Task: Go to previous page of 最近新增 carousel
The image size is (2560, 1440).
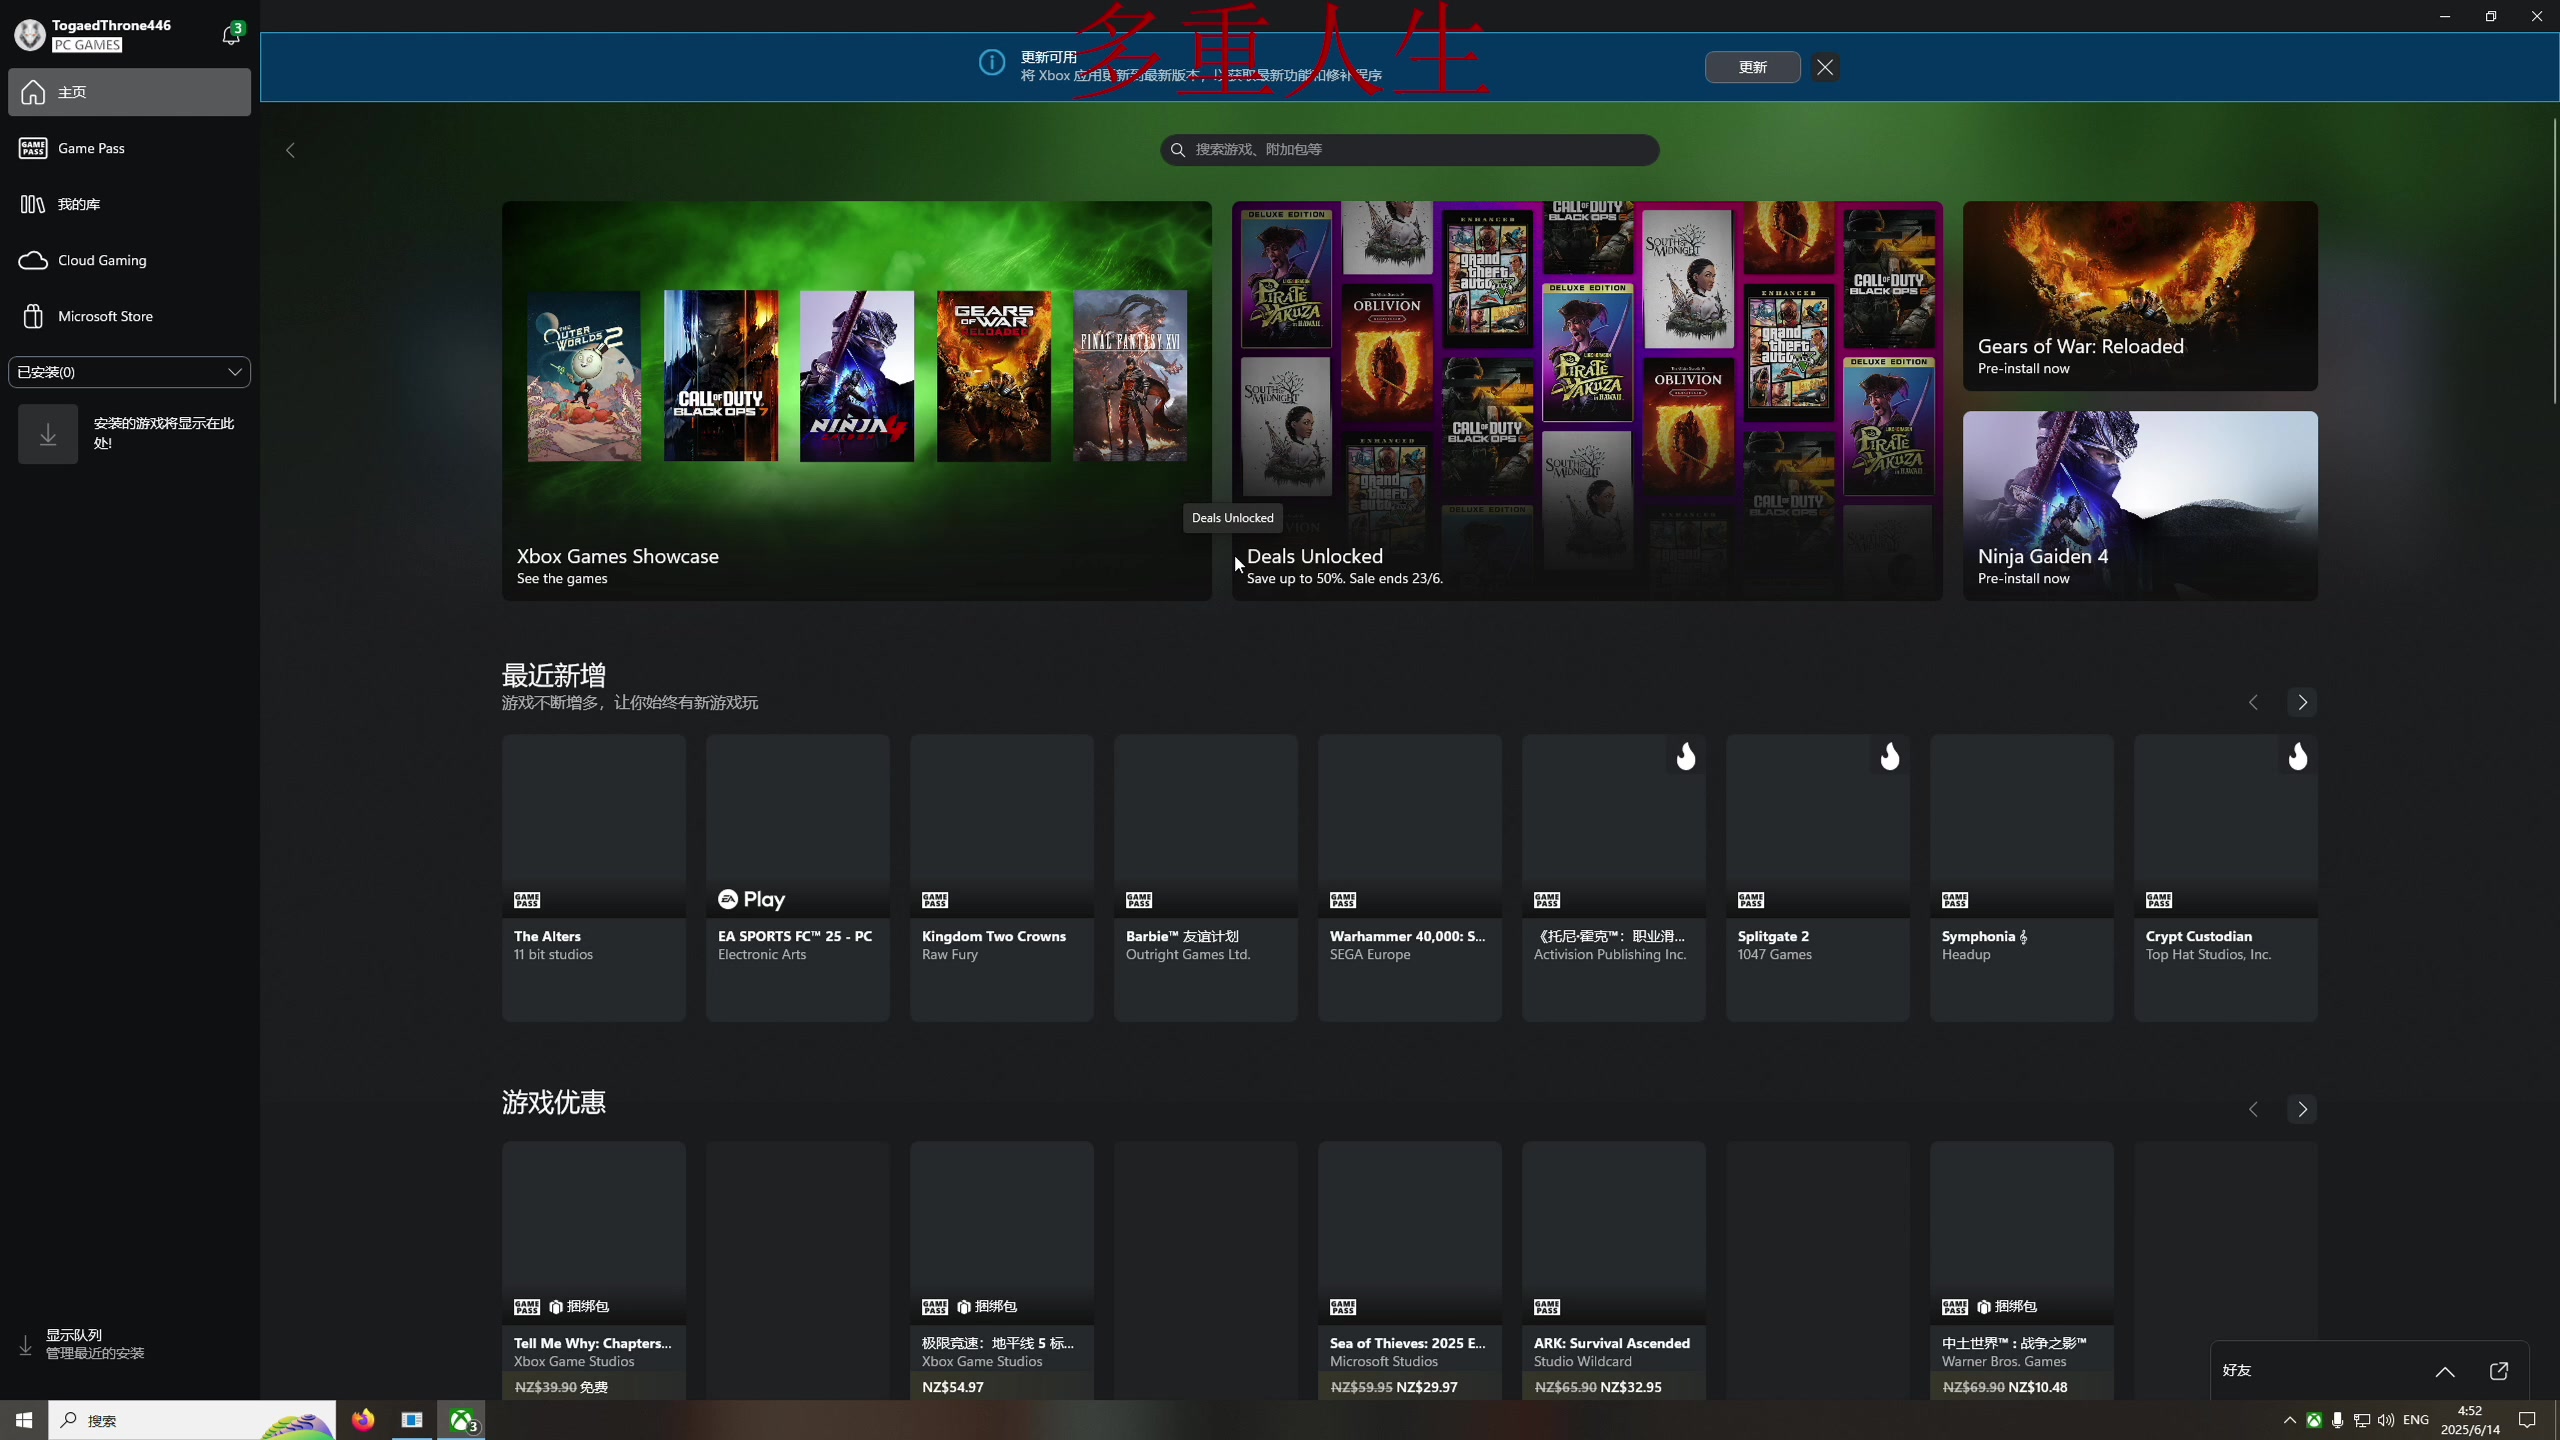Action: [x=2253, y=702]
